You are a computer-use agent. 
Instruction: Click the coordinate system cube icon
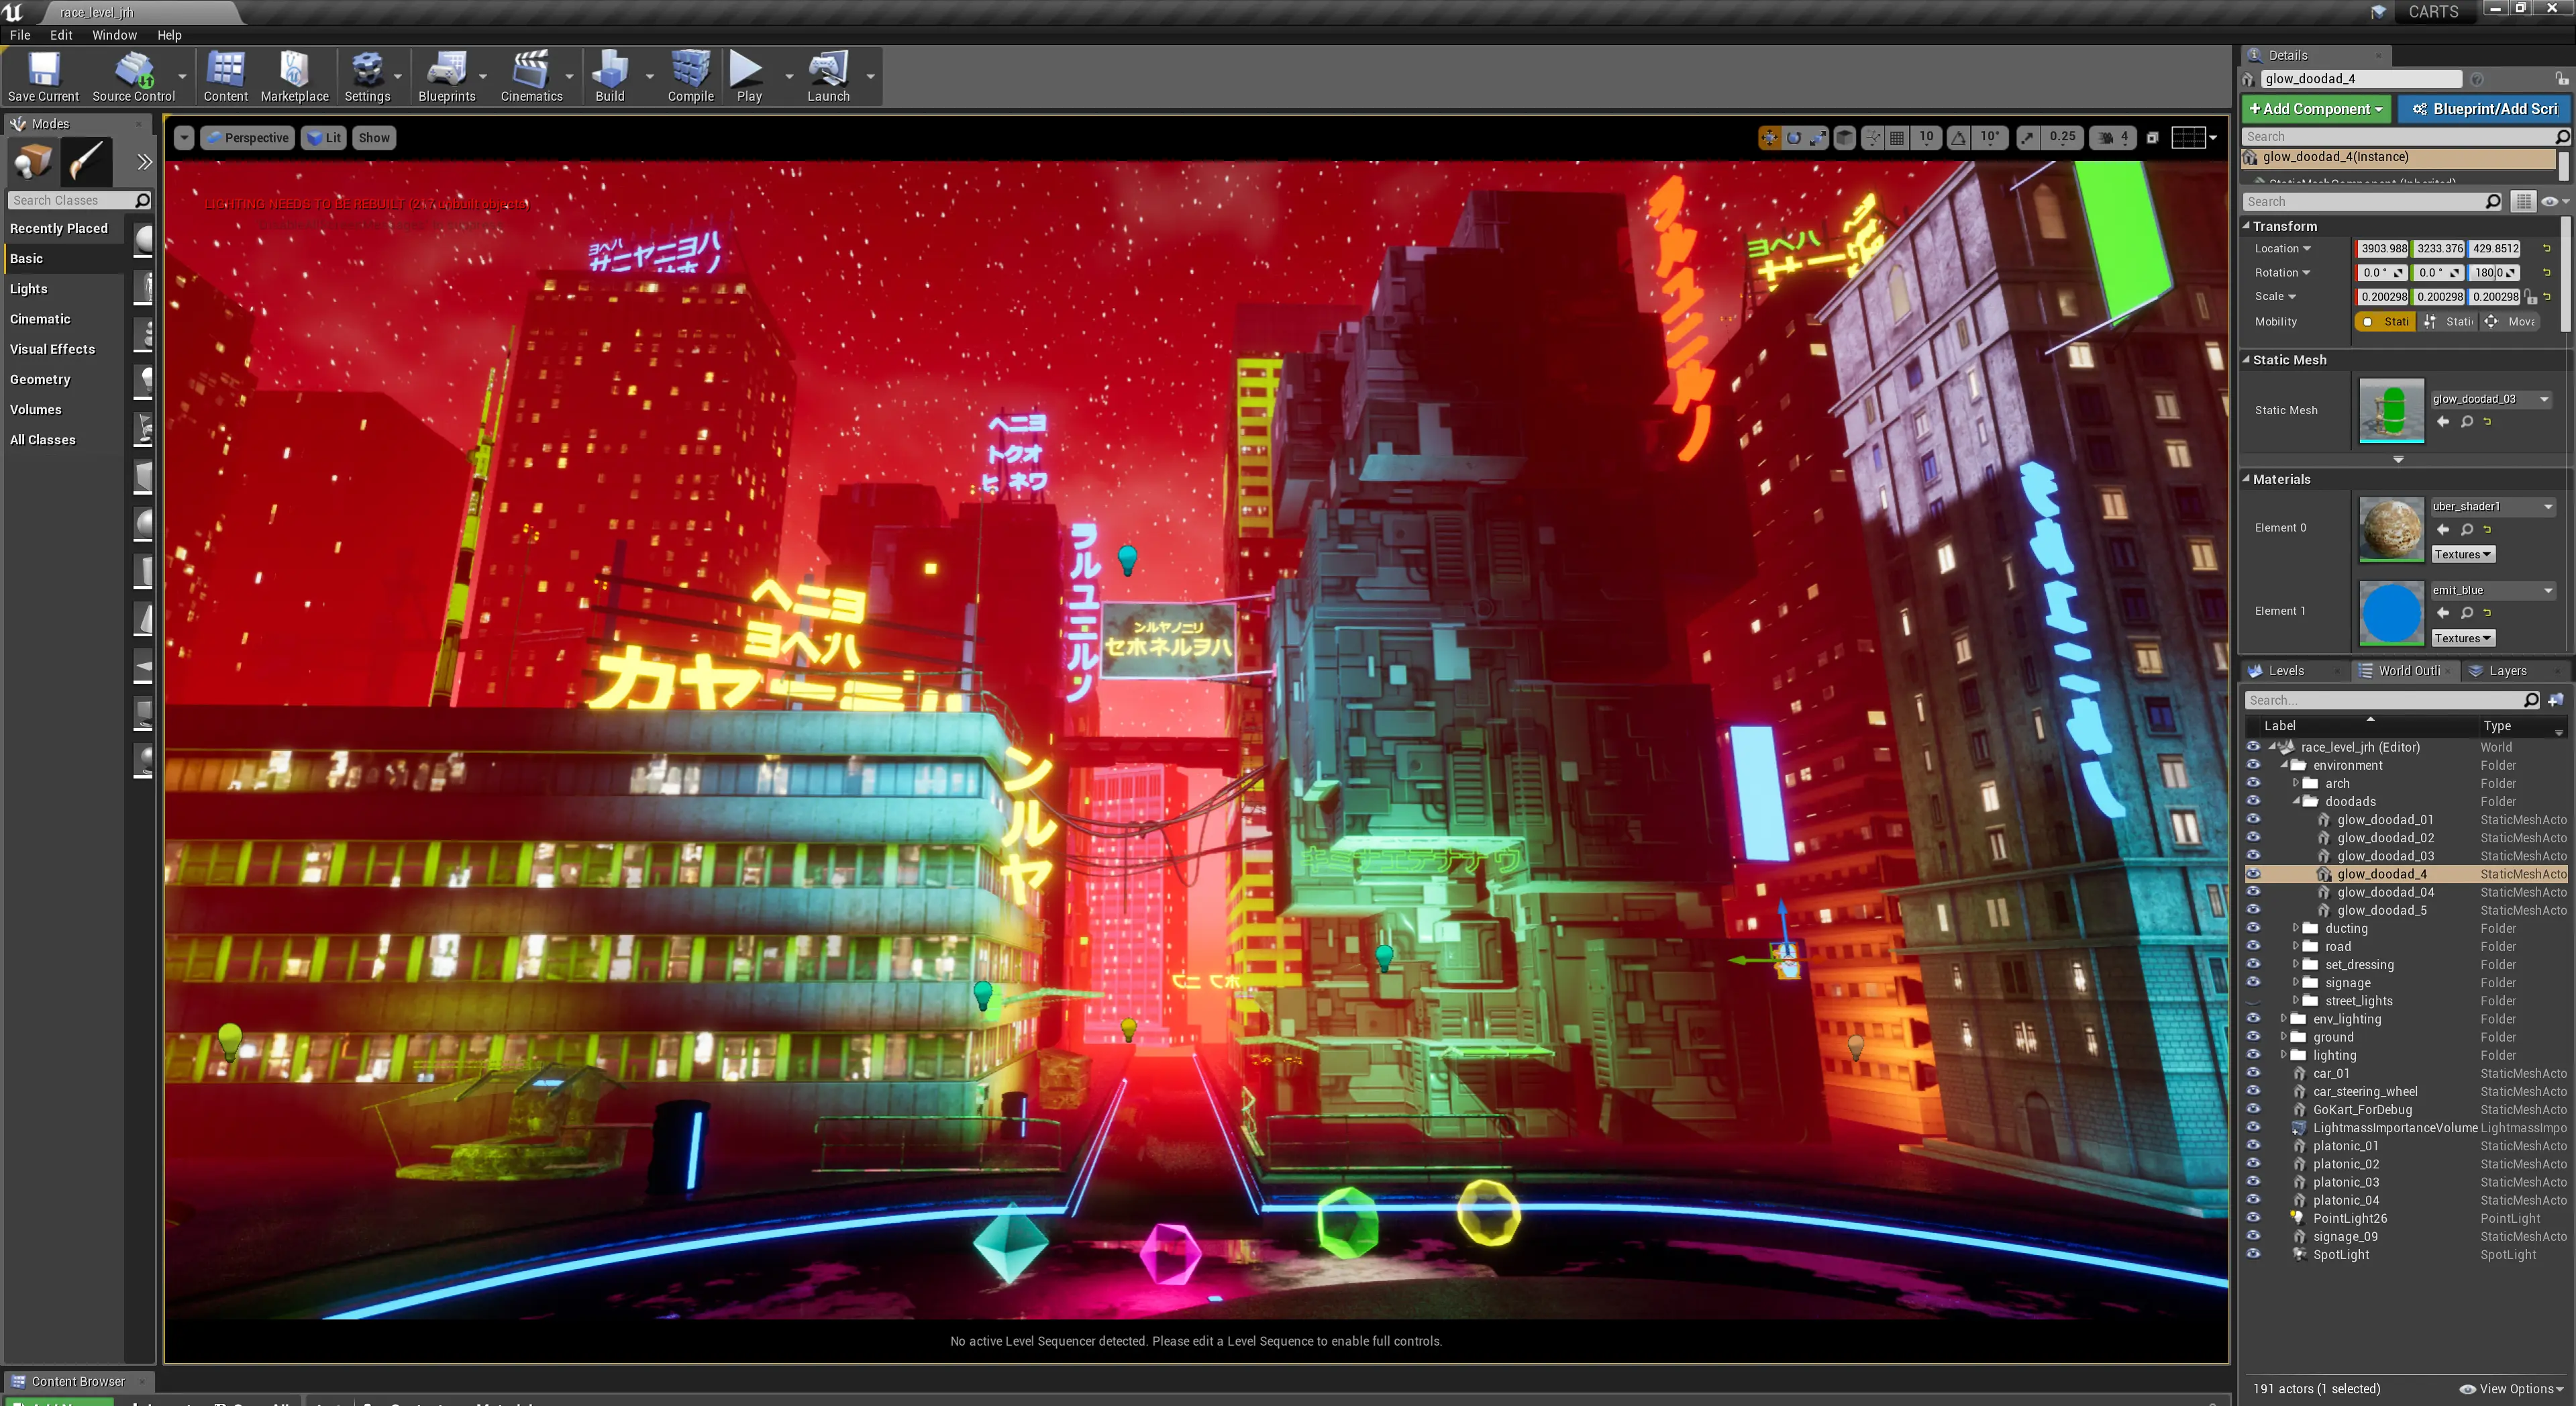click(x=1845, y=138)
